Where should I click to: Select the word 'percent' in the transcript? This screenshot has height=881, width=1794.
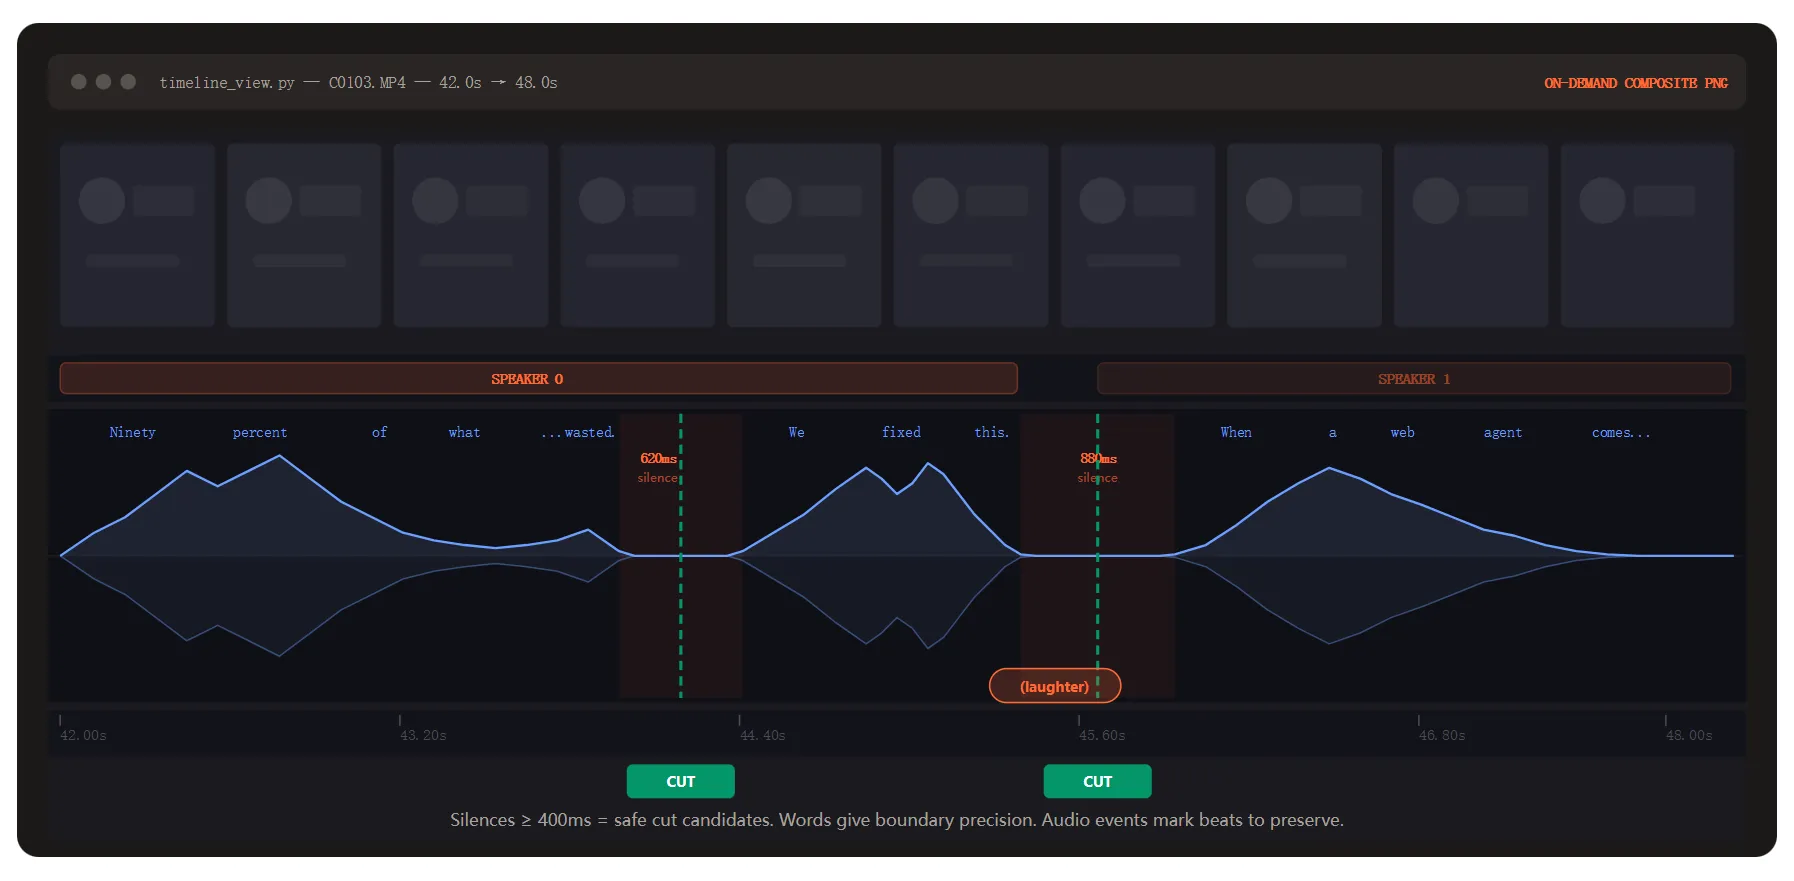(259, 432)
